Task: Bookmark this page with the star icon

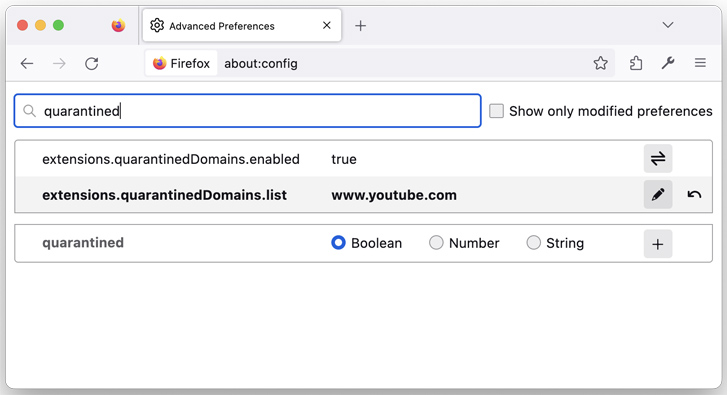Action: coord(600,63)
